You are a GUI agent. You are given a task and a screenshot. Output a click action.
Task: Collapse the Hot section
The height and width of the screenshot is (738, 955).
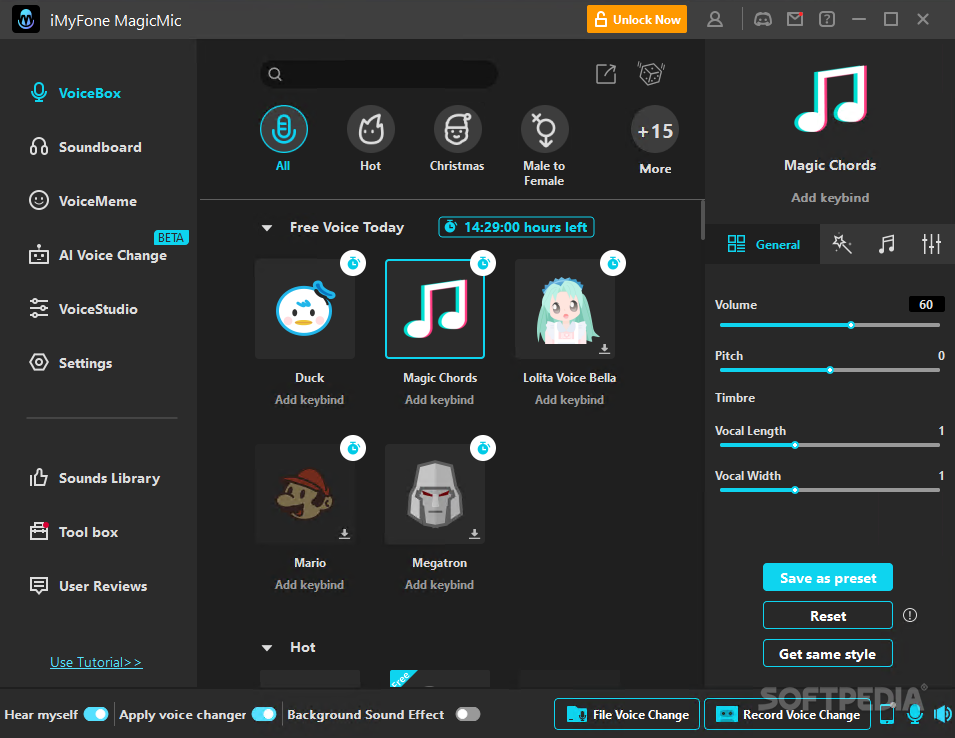coord(267,648)
